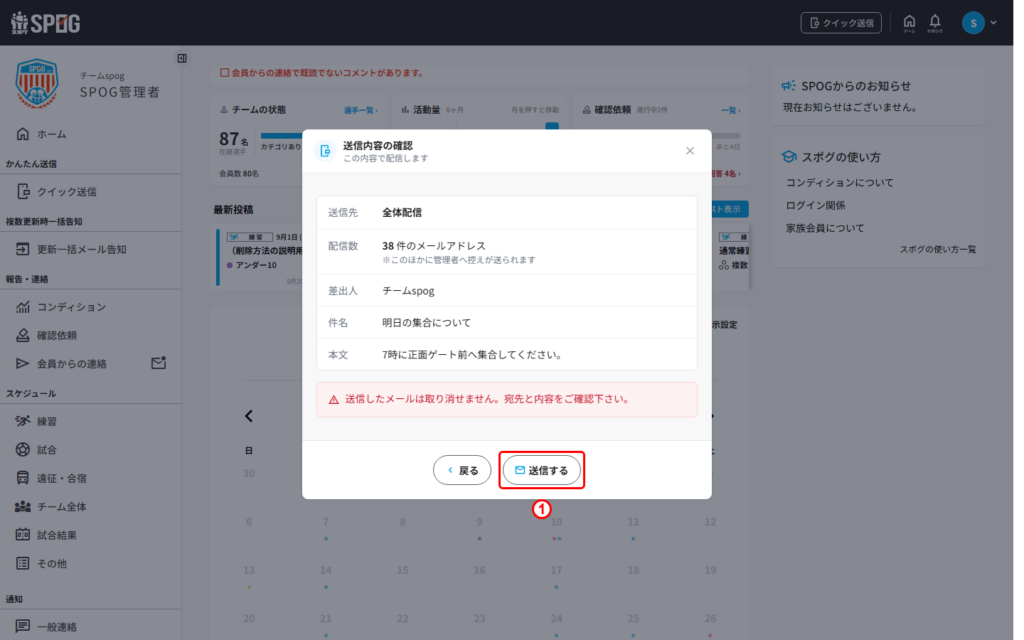Click the ホーム house icon in sidebar

tap(23, 134)
